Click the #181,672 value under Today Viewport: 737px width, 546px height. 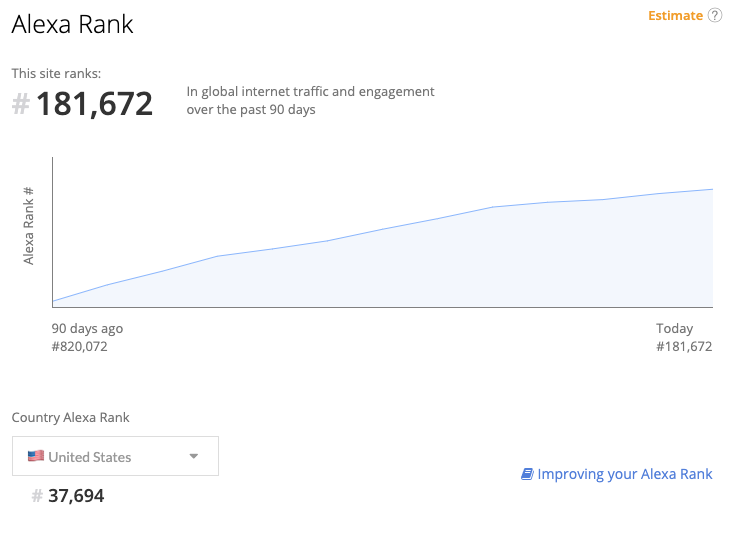coord(684,347)
